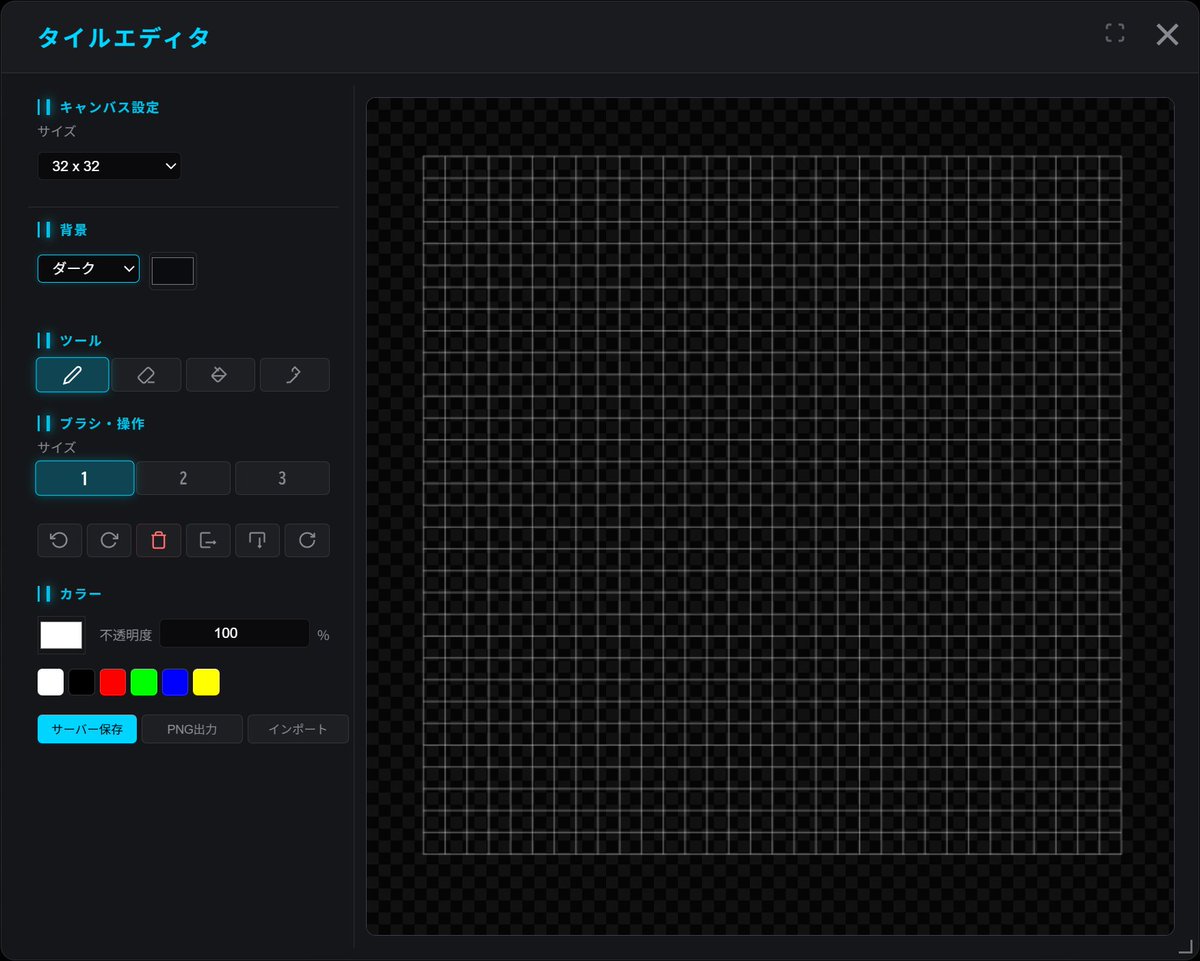Set brush size to 1
1200x961 pixels.
pos(84,478)
